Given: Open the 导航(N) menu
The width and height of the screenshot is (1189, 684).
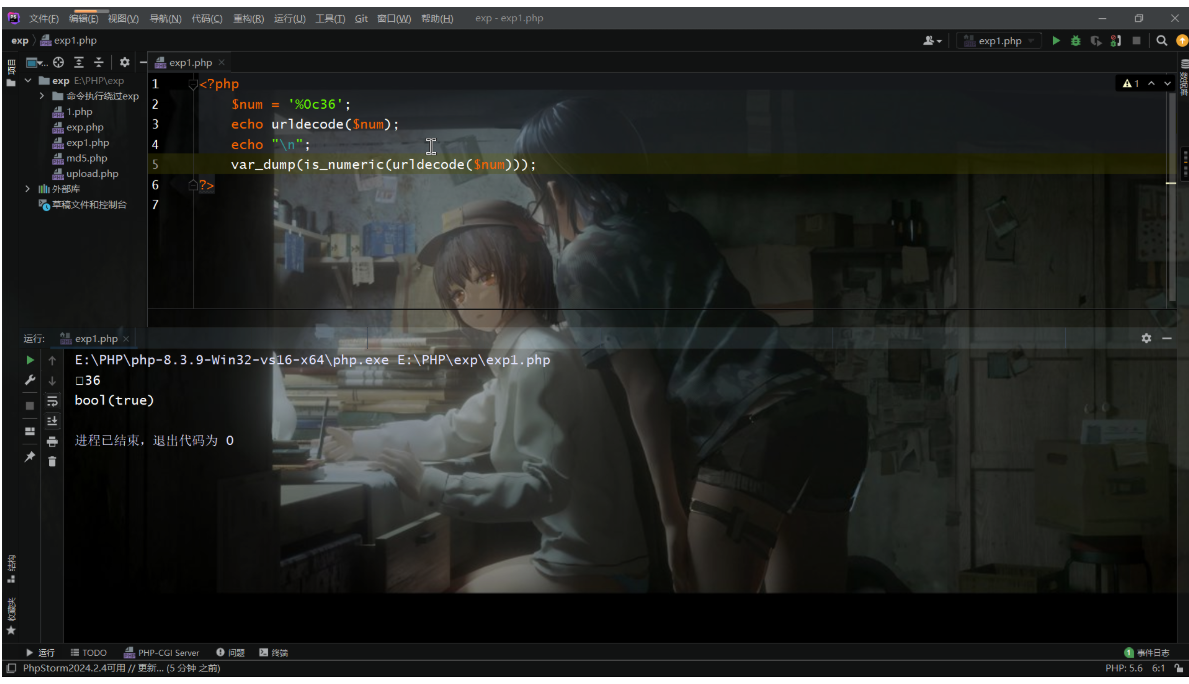Looking at the screenshot, I should click(x=165, y=18).
